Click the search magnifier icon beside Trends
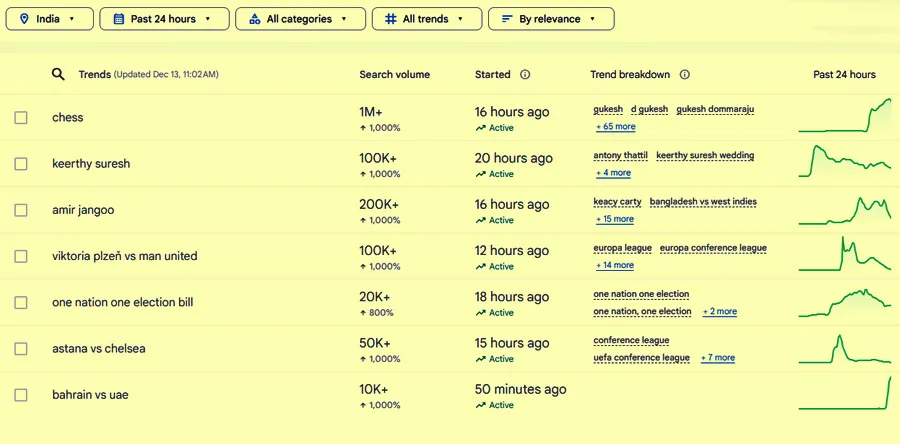900x444 pixels. [x=58, y=74]
